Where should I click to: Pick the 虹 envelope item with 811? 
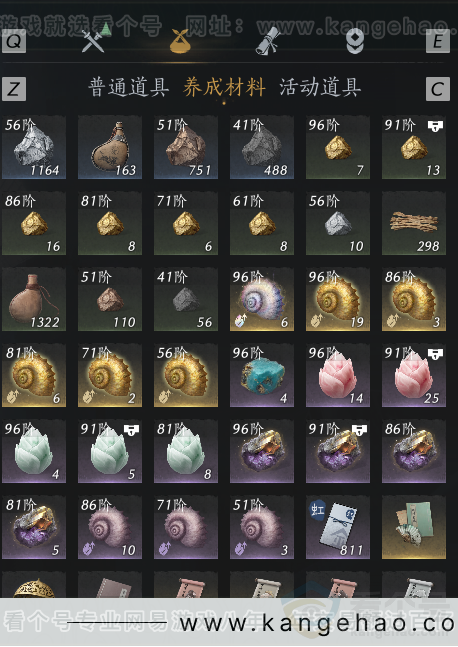(x=338, y=527)
